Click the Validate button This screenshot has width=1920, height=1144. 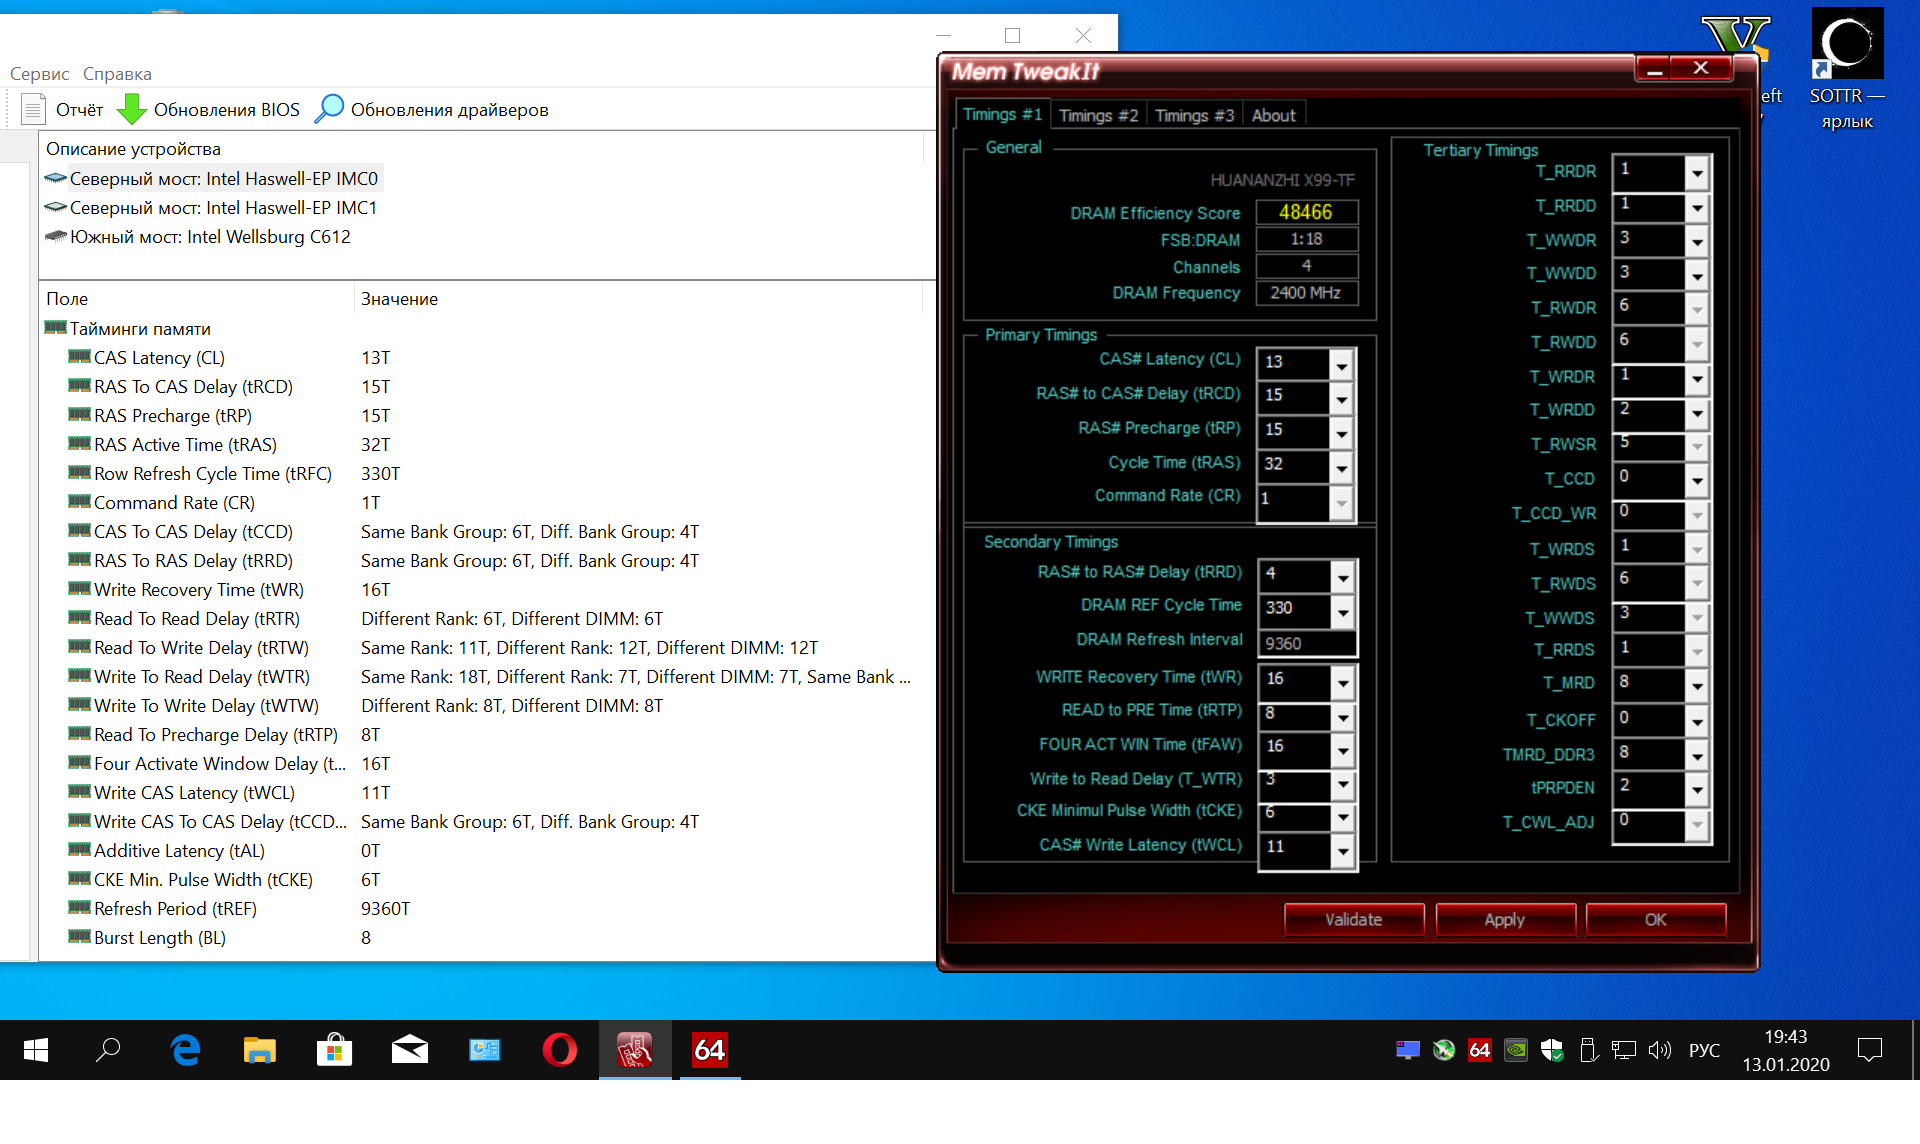coord(1354,919)
